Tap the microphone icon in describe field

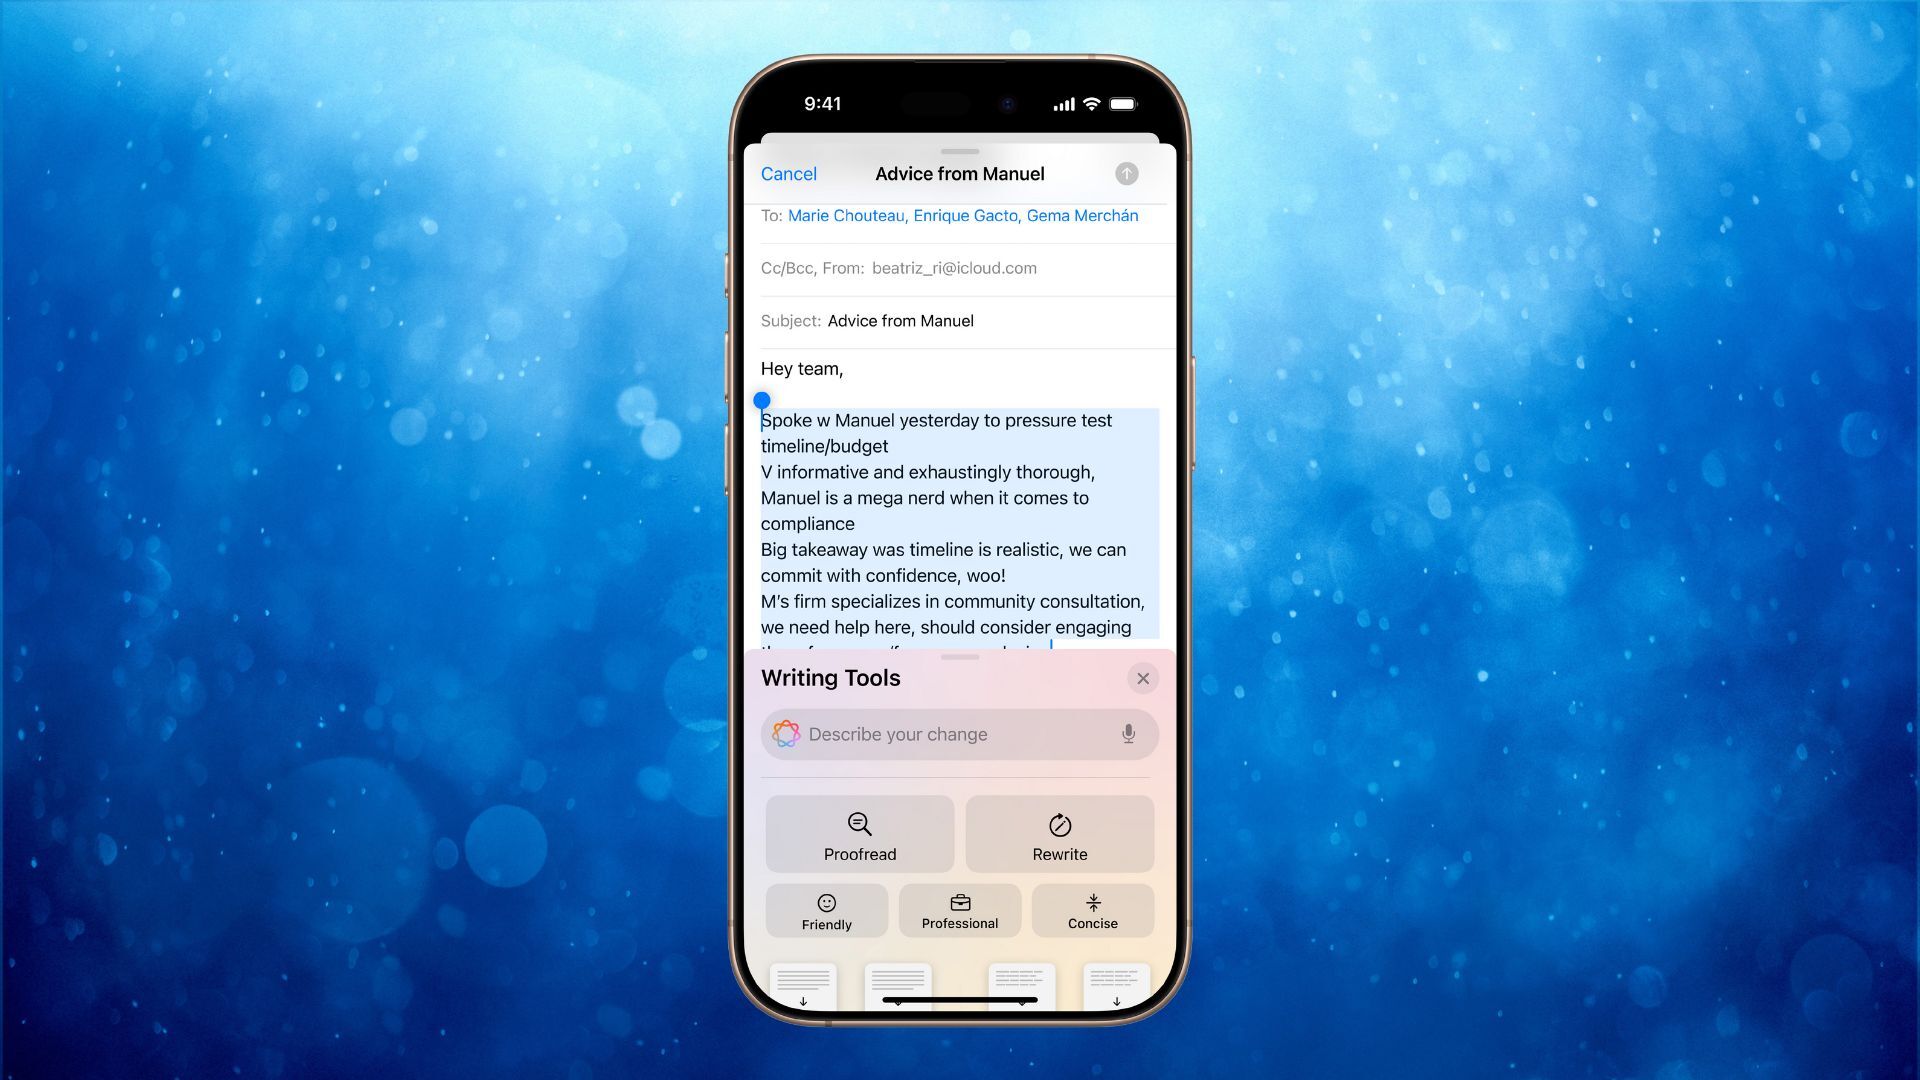tap(1126, 735)
